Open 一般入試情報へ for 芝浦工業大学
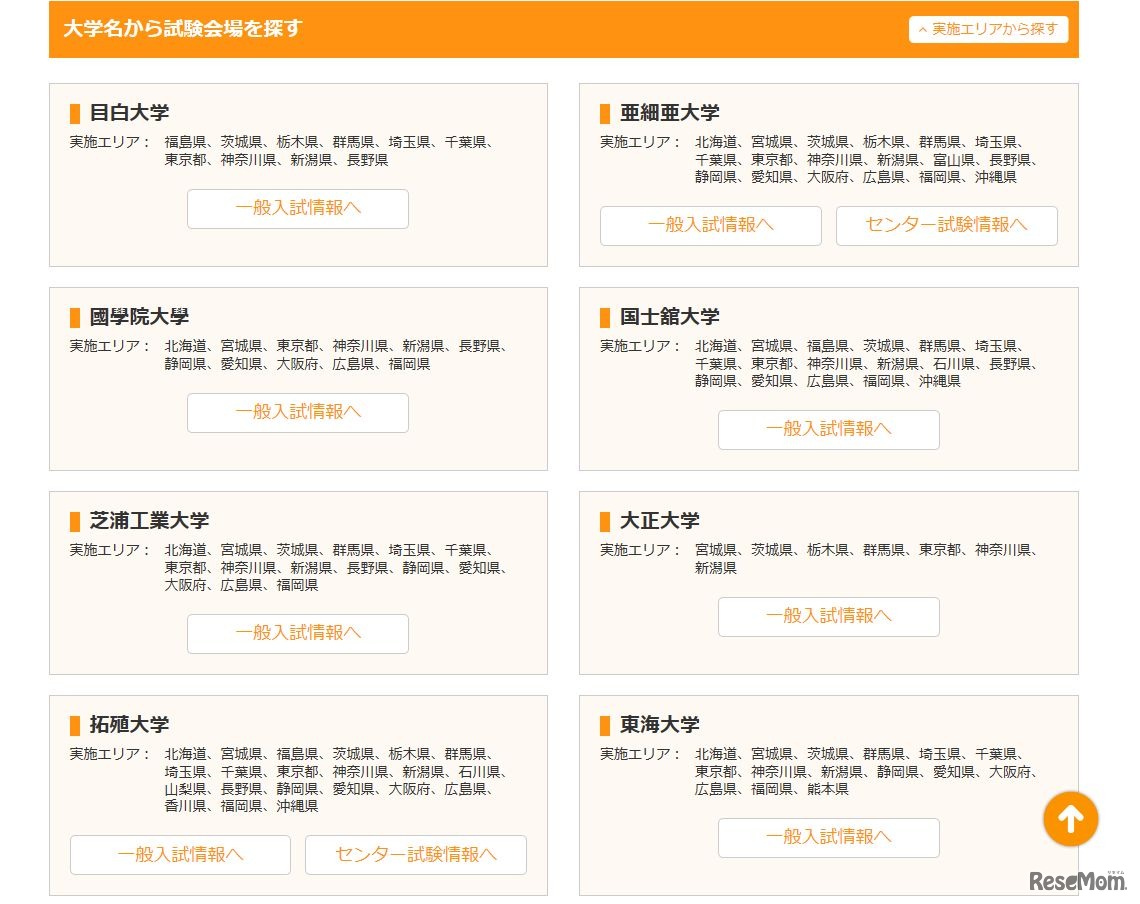Screen dimensions: 1140x904 click(x=298, y=633)
